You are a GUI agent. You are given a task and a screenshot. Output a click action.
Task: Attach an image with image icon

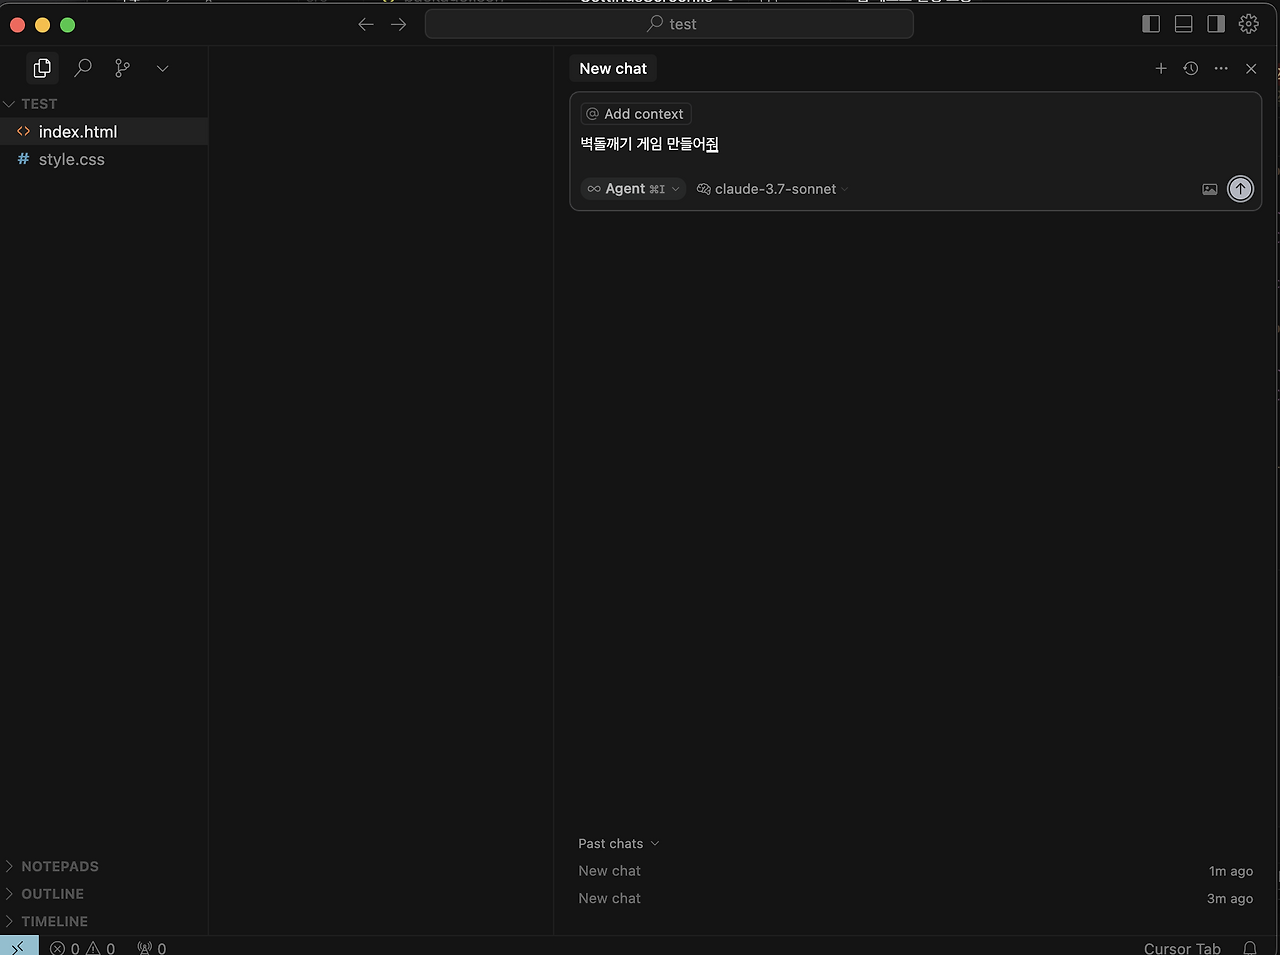[x=1210, y=189]
